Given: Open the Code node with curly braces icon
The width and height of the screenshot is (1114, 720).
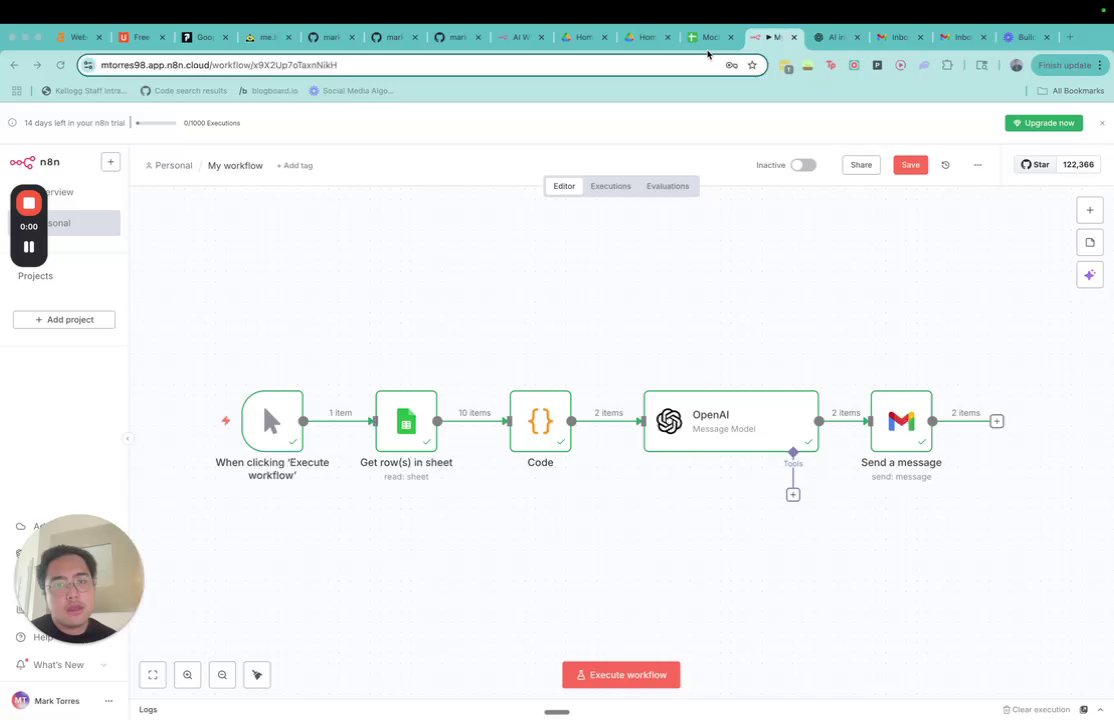Looking at the screenshot, I should (540, 421).
